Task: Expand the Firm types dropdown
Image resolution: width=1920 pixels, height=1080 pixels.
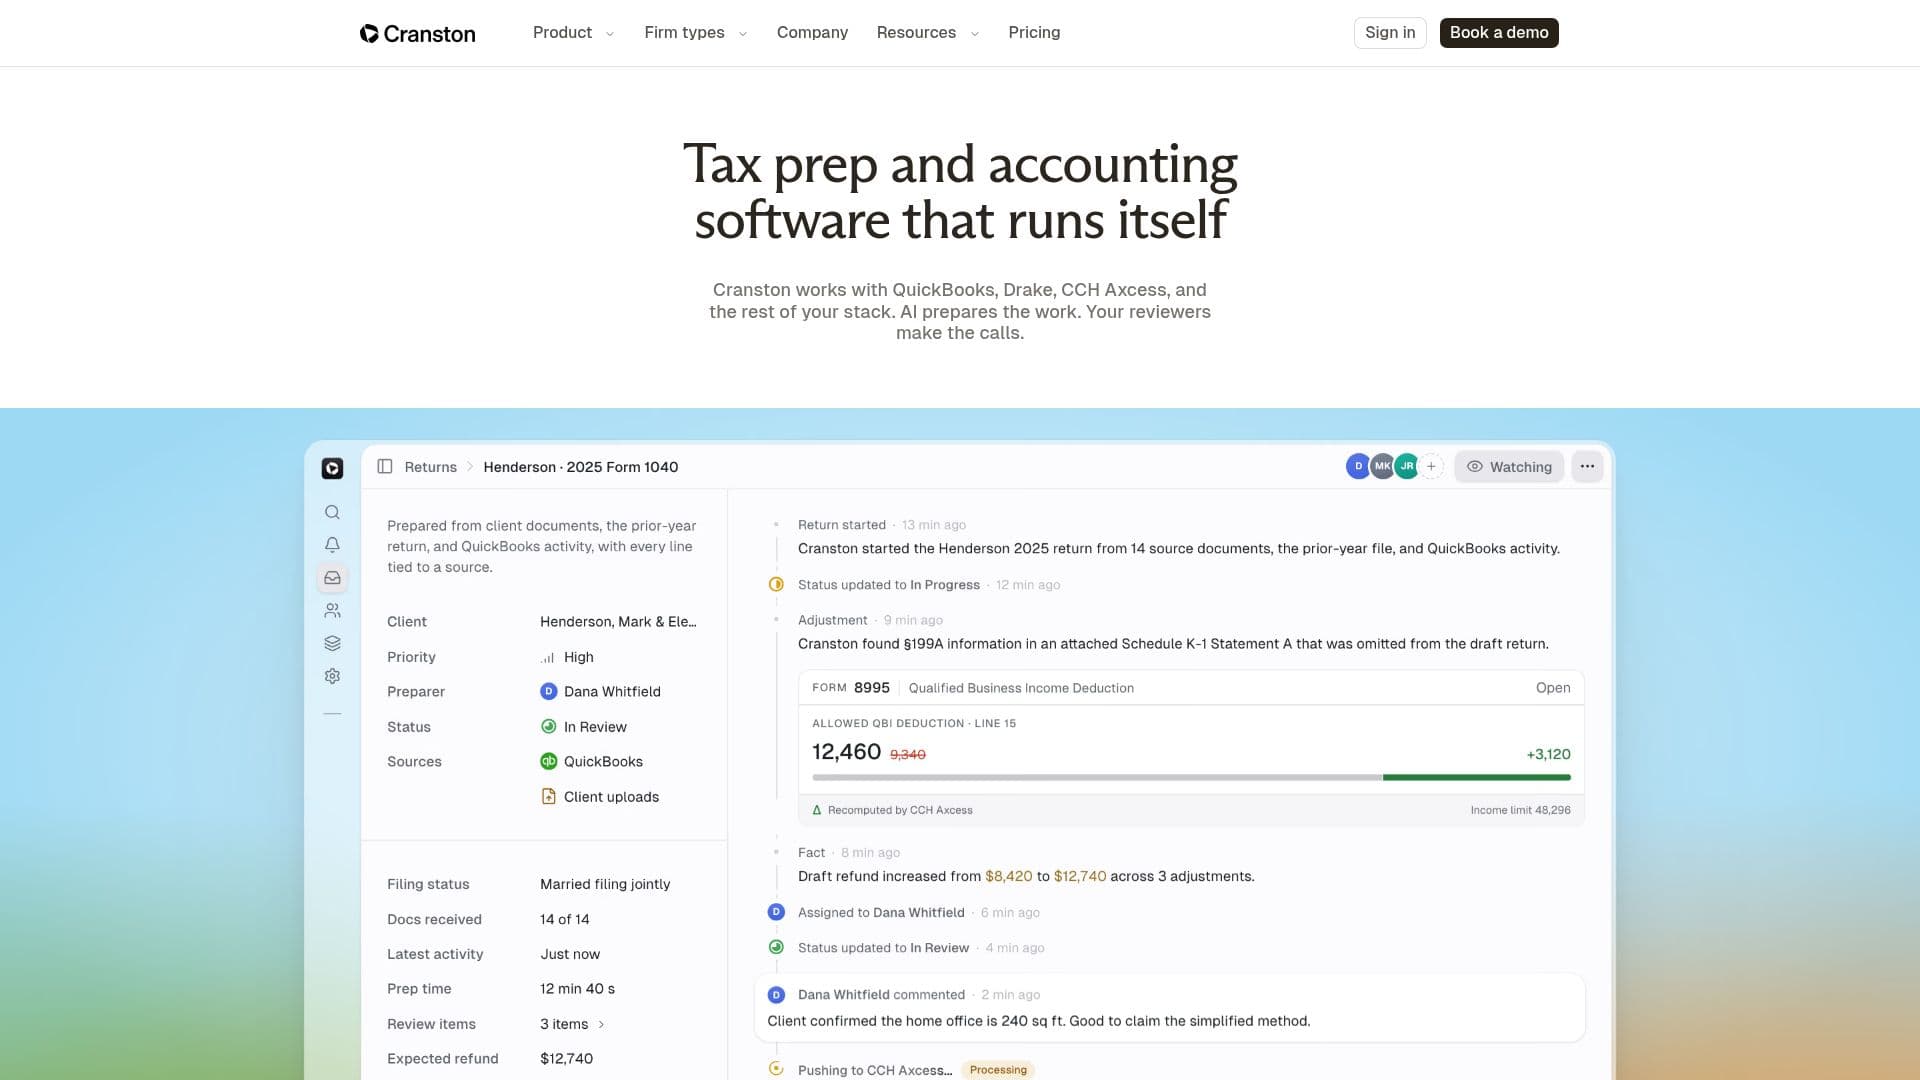Action: [x=695, y=33]
